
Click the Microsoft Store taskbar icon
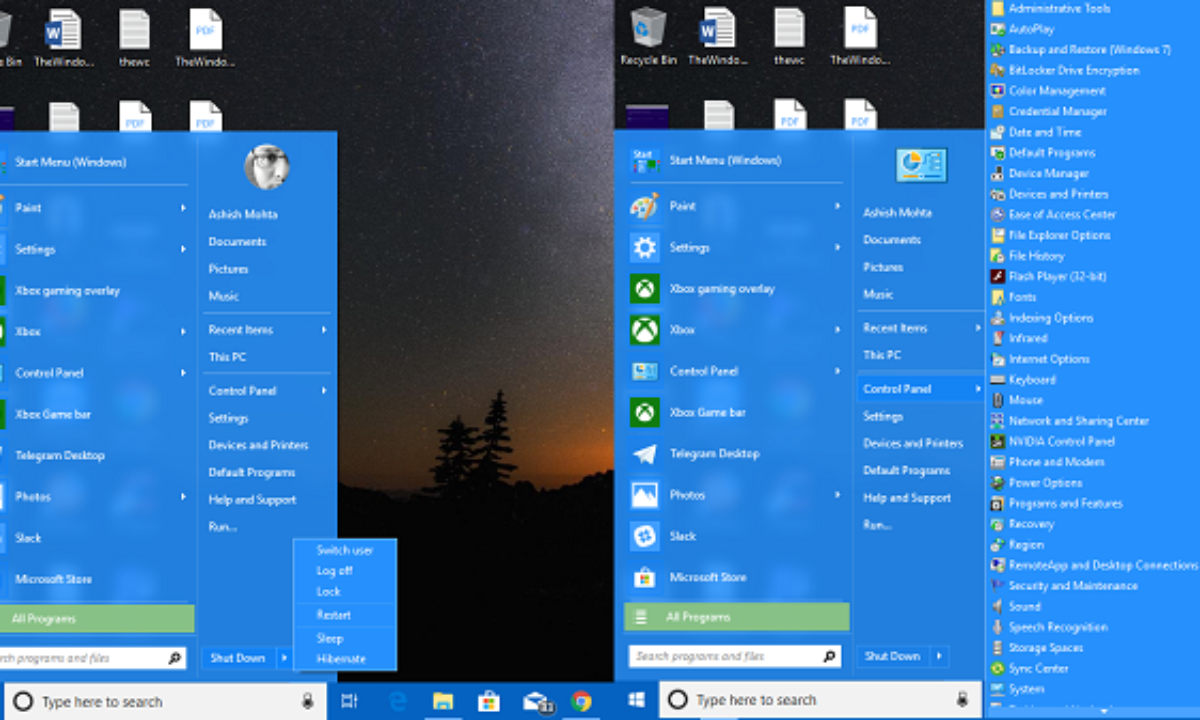coord(488,701)
